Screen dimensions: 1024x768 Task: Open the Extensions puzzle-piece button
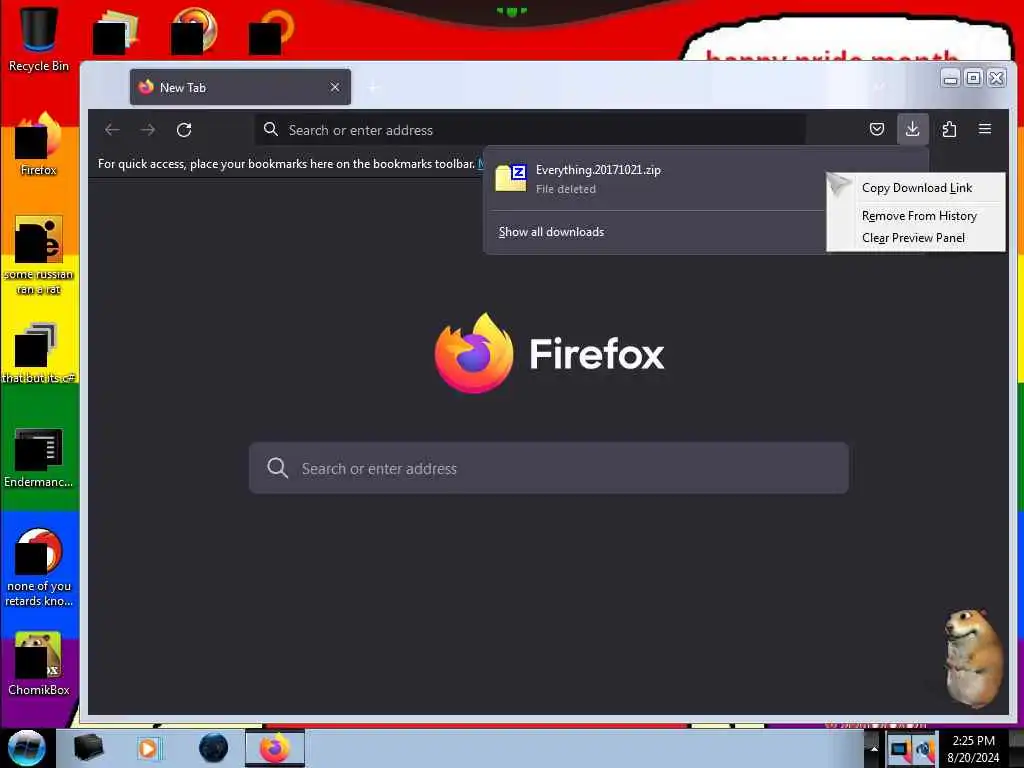pyautogui.click(x=949, y=129)
